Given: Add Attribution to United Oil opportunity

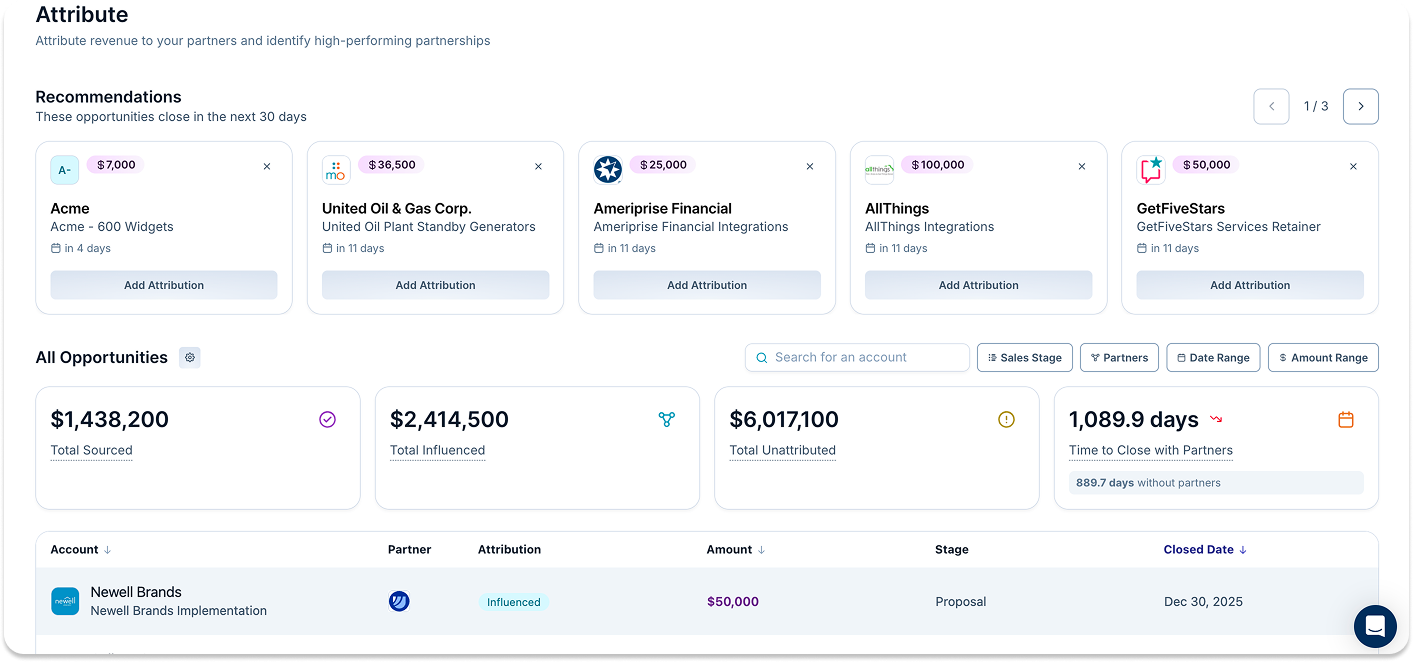Looking at the screenshot, I should (435, 285).
